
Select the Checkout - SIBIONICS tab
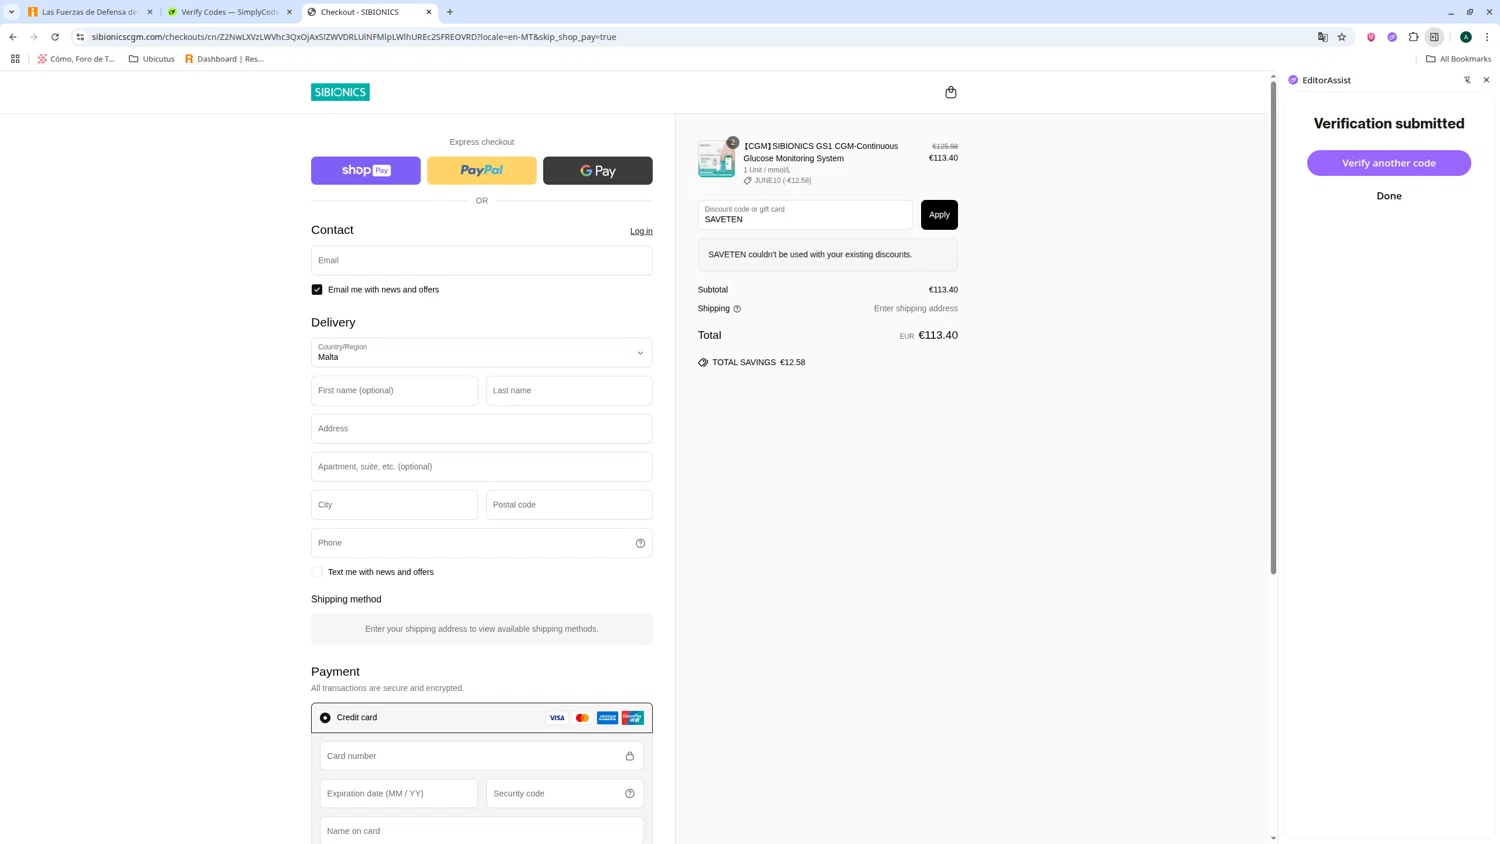(x=369, y=12)
